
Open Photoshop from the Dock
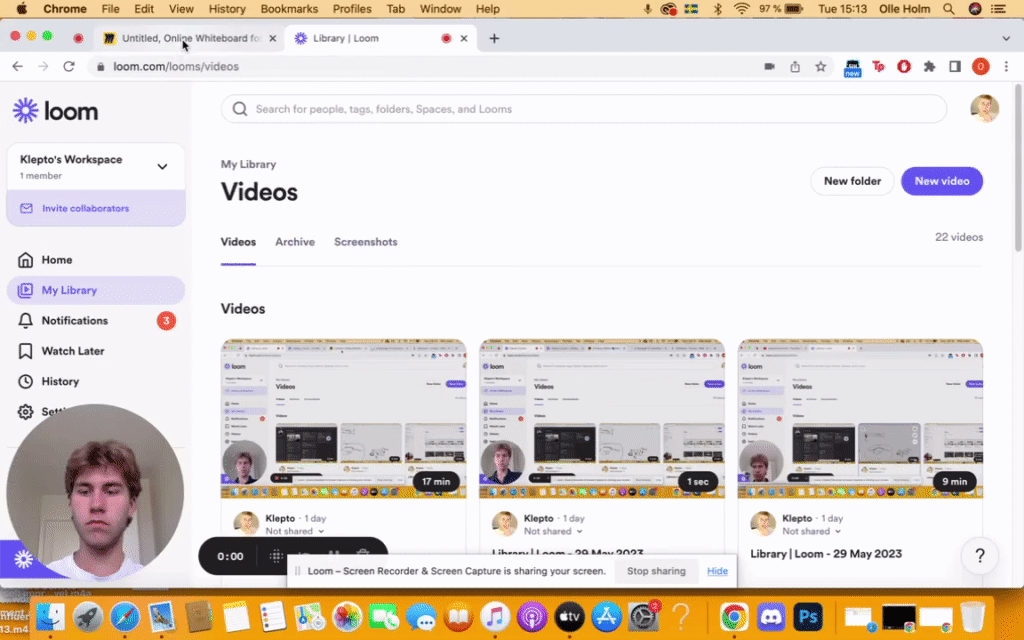[808, 616]
